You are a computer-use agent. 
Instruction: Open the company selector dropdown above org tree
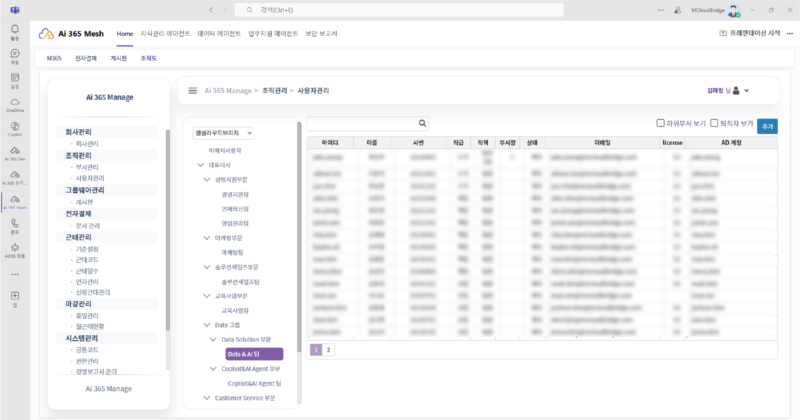point(224,132)
